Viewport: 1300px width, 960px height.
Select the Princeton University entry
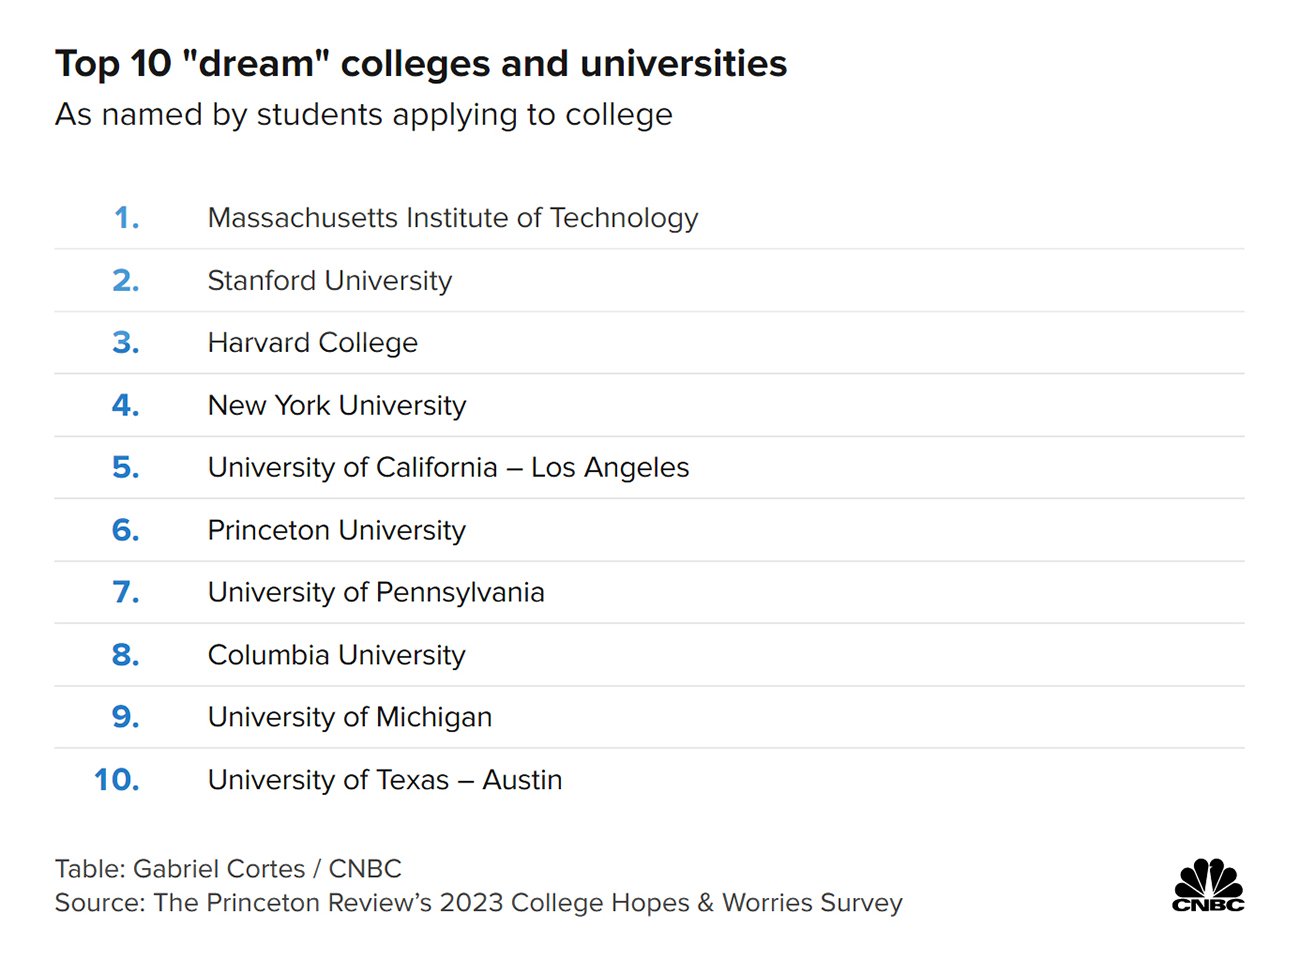pos(336,530)
